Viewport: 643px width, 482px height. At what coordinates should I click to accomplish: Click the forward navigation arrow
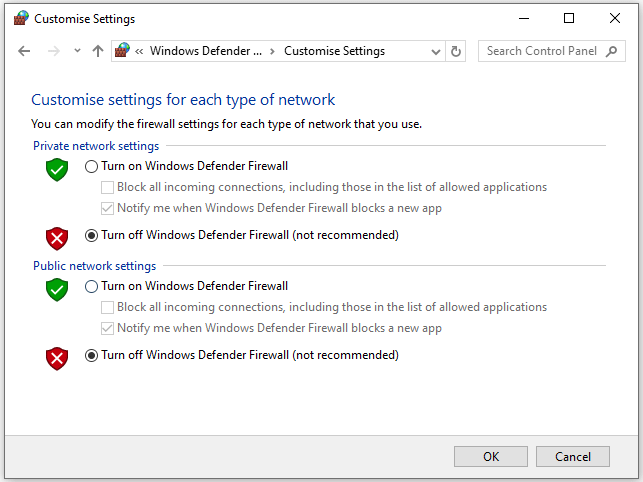tap(54, 51)
